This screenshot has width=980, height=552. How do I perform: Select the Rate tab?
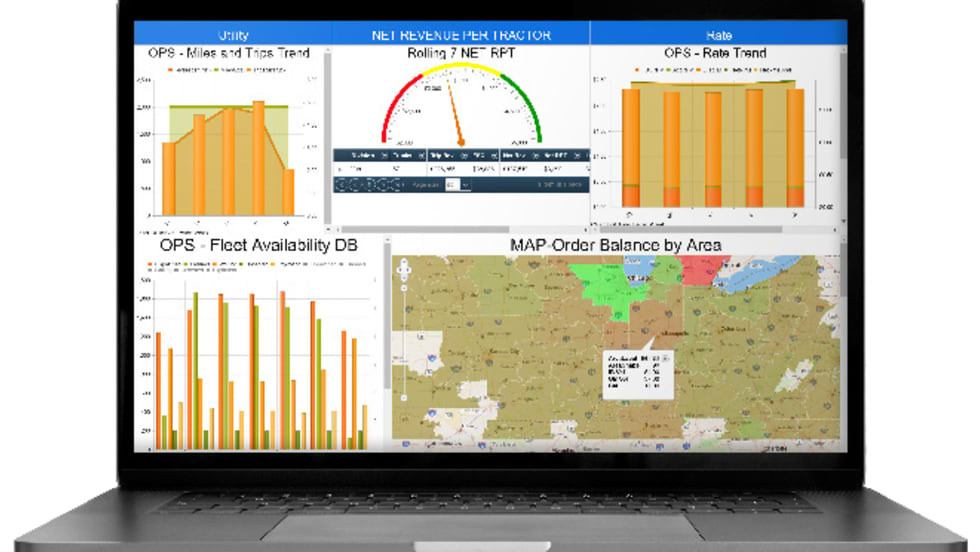pyautogui.click(x=717, y=35)
